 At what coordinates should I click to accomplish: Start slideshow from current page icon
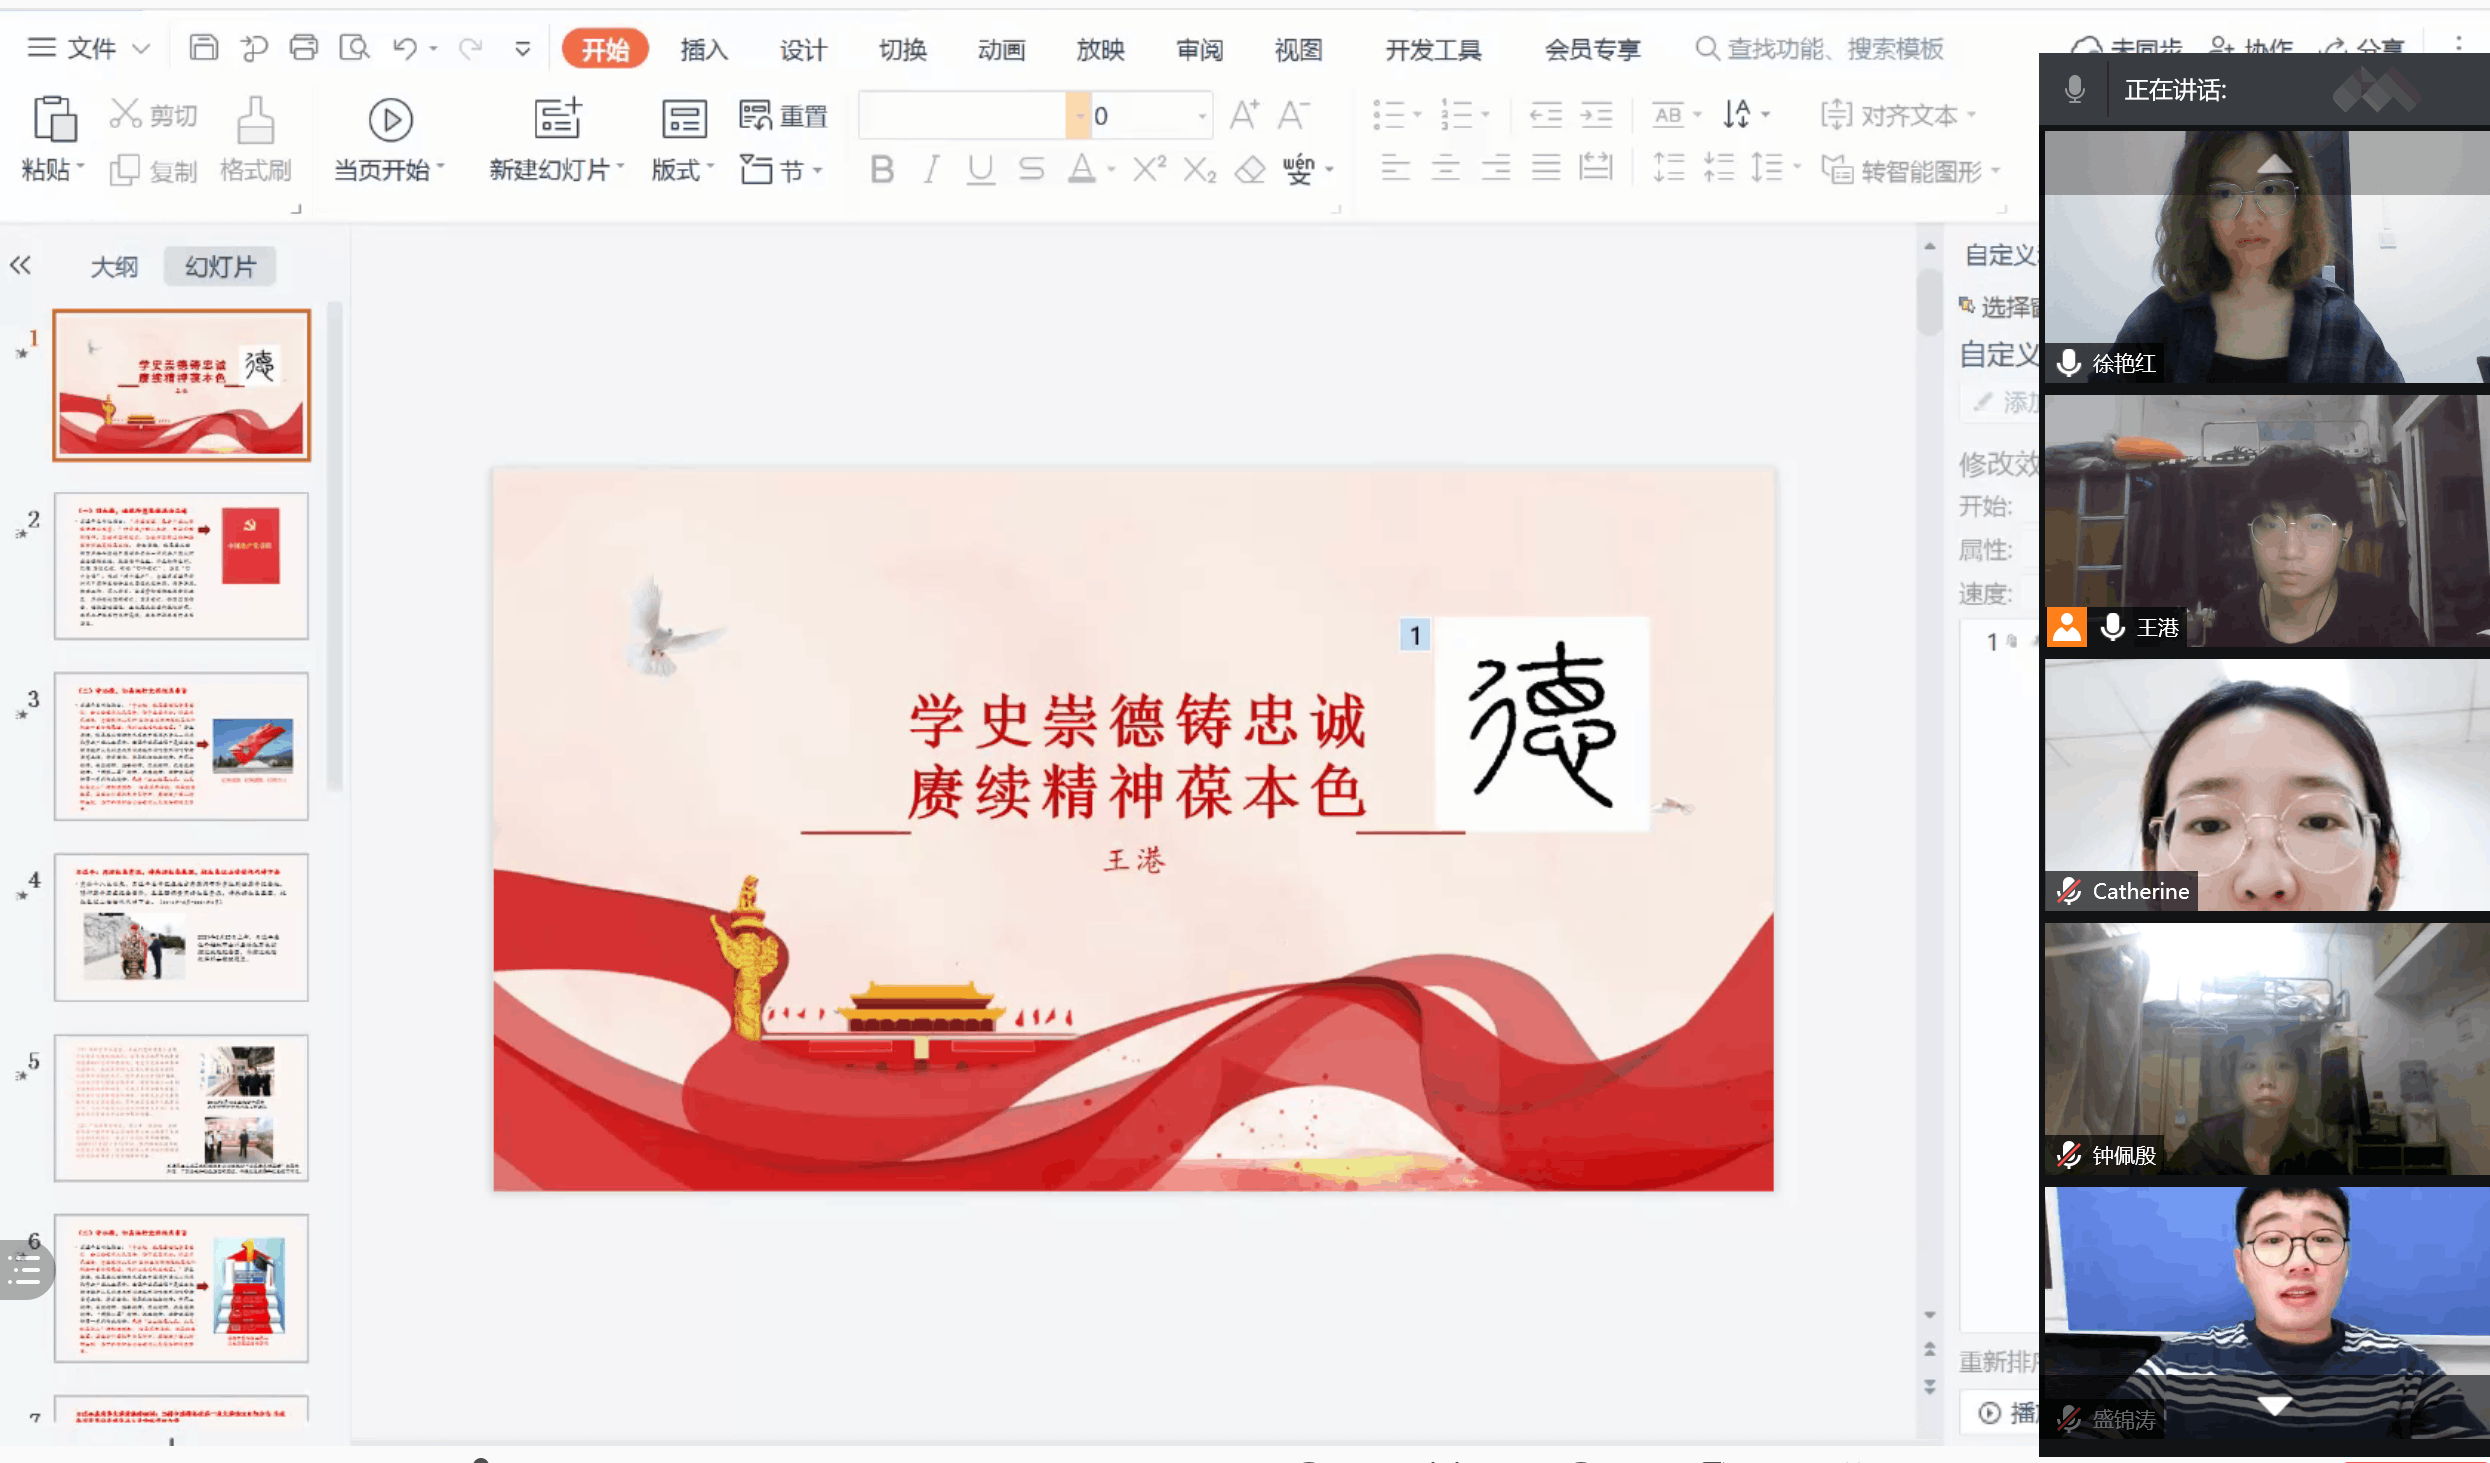(390, 120)
